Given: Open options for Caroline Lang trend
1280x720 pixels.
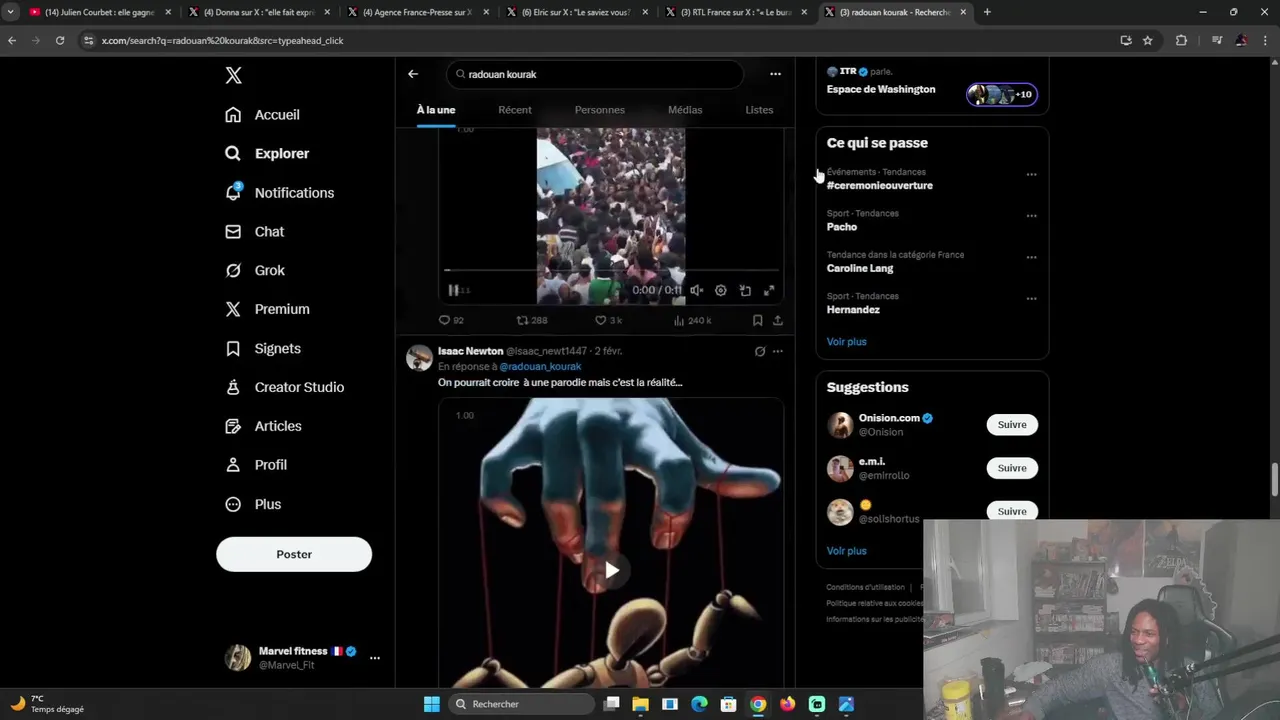Looking at the screenshot, I should coord(1031,258).
